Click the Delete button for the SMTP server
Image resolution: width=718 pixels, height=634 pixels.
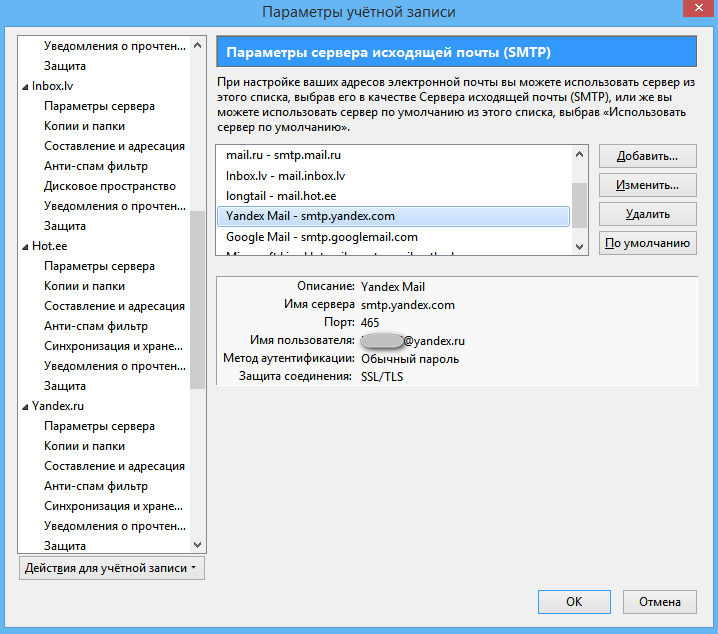click(647, 214)
